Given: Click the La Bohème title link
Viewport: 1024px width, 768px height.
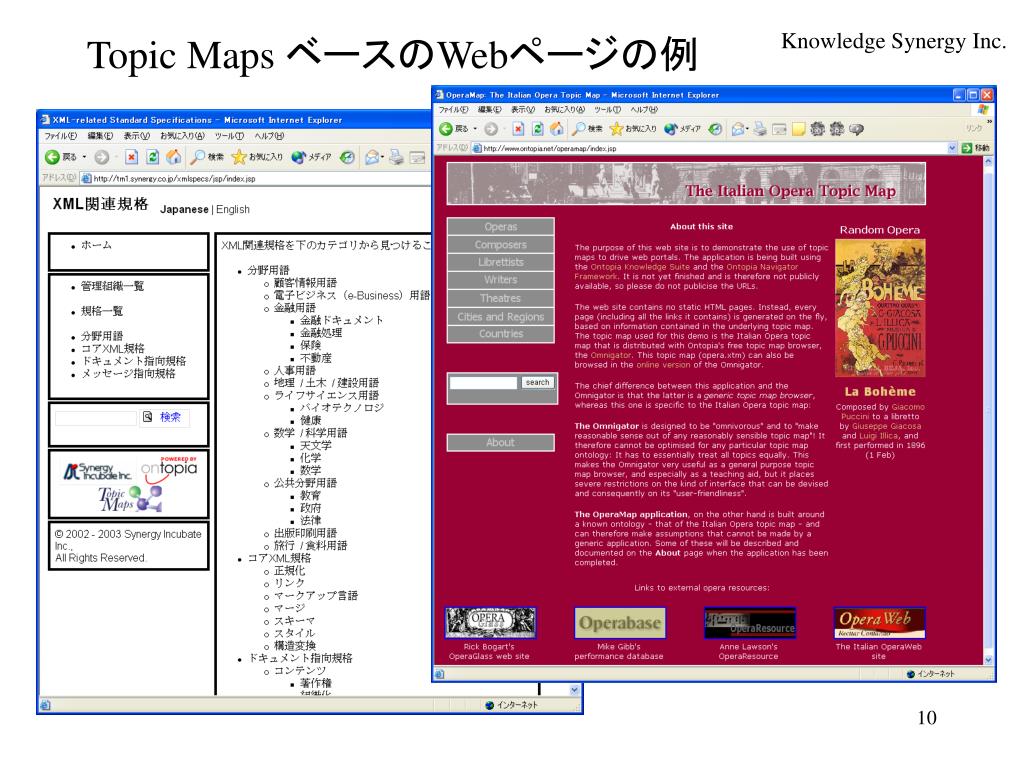Looking at the screenshot, I should pyautogui.click(x=880, y=392).
